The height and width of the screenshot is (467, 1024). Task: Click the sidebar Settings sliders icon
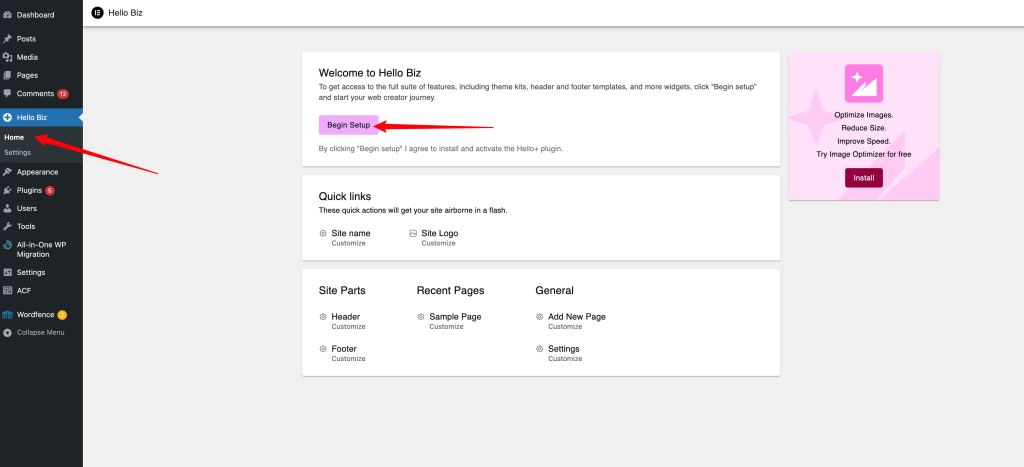pyautogui.click(x=7, y=272)
